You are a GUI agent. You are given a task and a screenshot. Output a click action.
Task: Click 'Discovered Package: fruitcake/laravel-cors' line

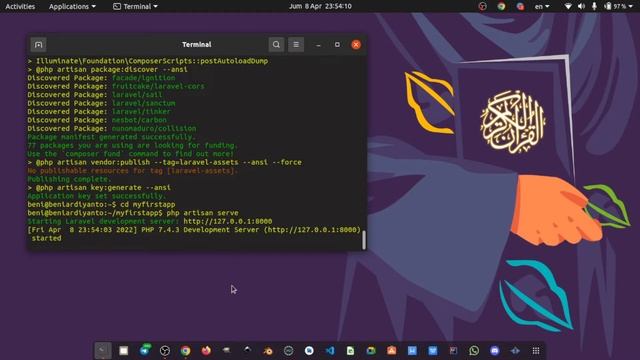pyautogui.click(x=116, y=86)
